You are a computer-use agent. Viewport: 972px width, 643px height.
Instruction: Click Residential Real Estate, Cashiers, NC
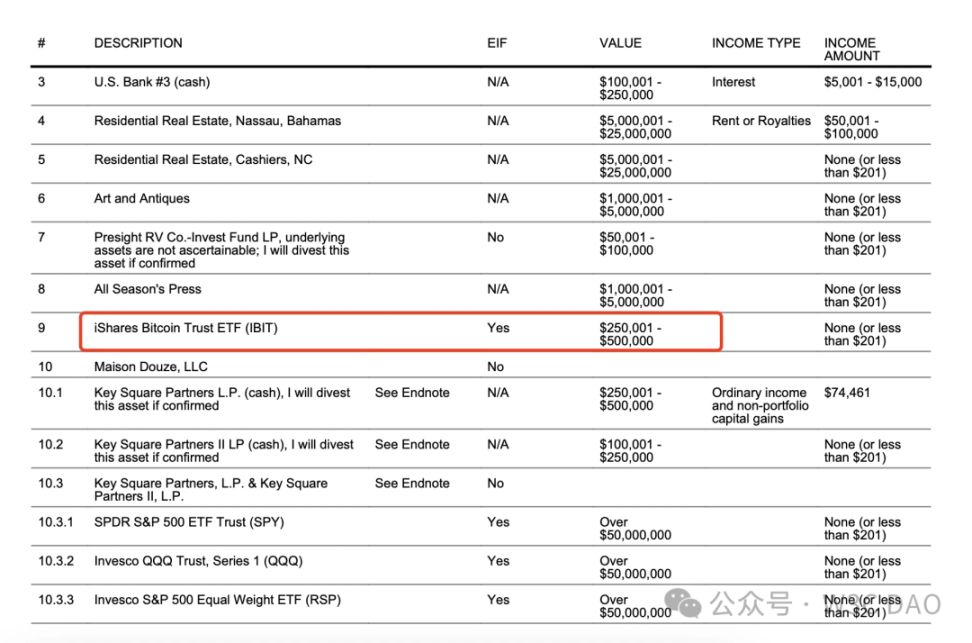210,160
